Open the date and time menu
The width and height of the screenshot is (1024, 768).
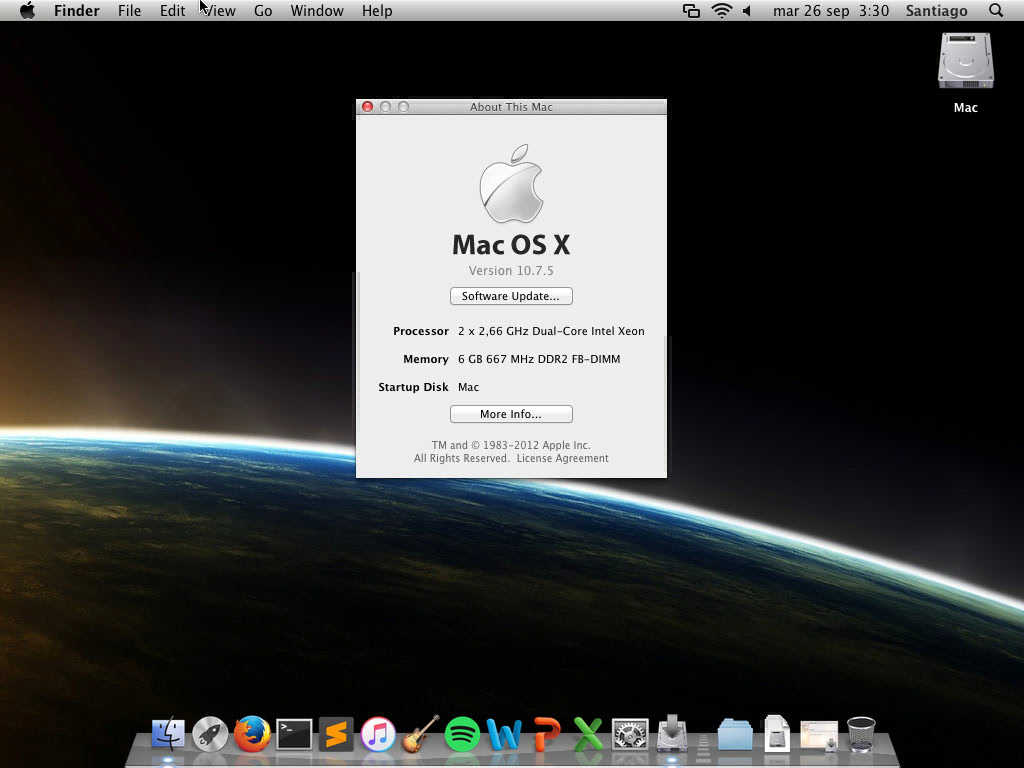click(830, 11)
